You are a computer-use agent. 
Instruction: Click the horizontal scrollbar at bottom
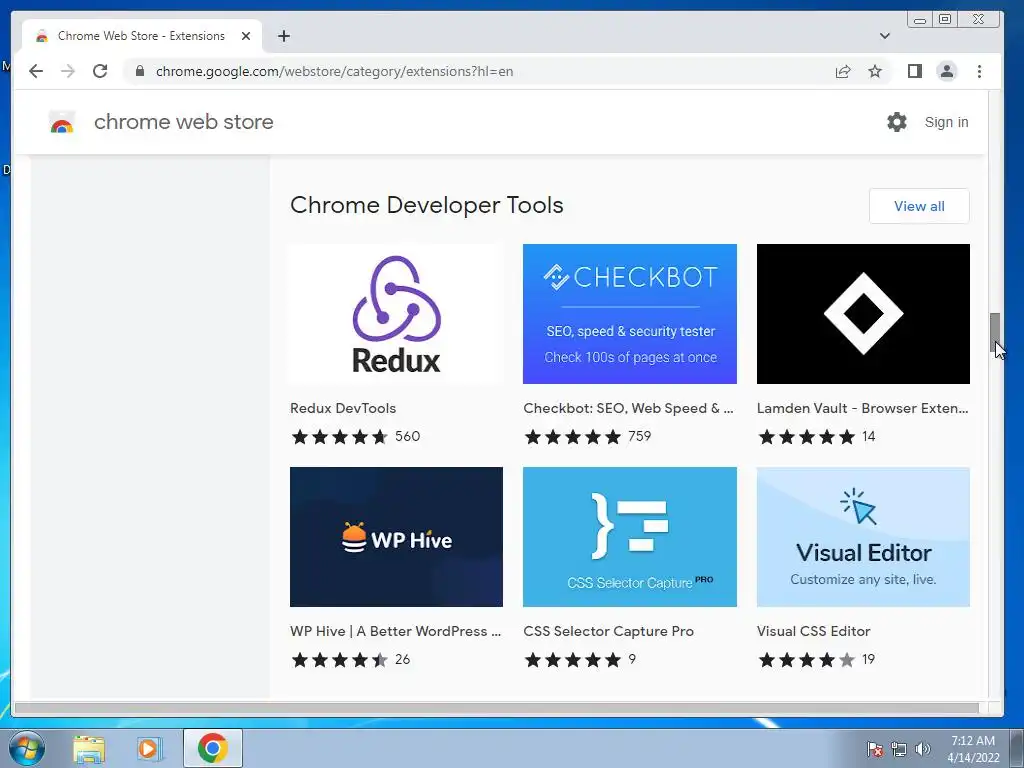(496, 708)
